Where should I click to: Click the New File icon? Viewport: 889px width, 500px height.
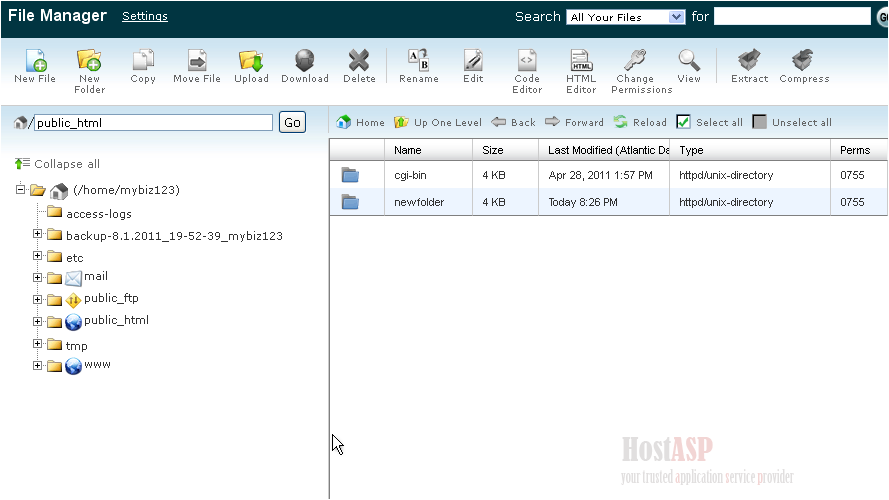coord(35,61)
